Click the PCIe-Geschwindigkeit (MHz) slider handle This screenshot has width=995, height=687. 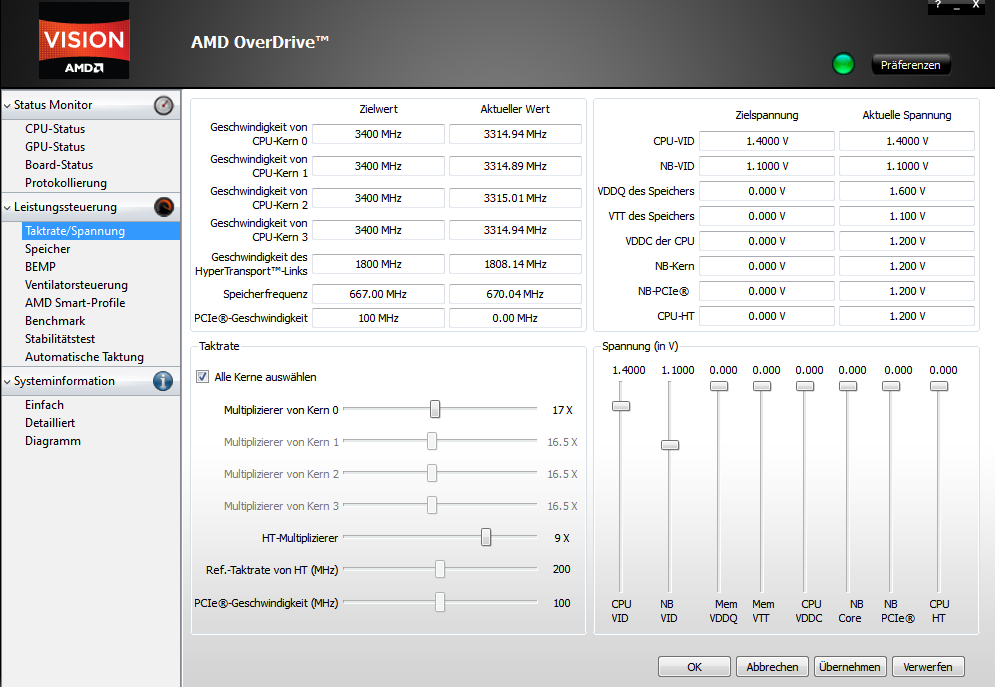[x=440, y=602]
